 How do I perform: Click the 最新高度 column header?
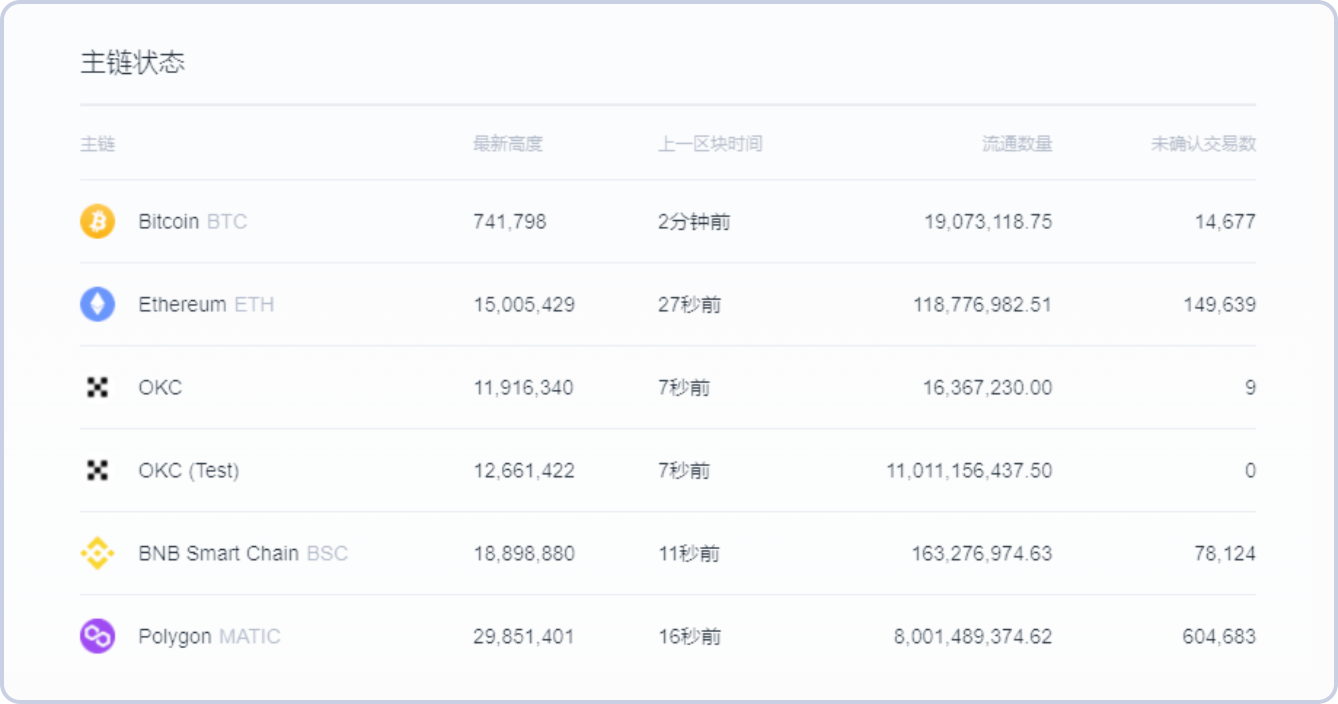coord(508,143)
